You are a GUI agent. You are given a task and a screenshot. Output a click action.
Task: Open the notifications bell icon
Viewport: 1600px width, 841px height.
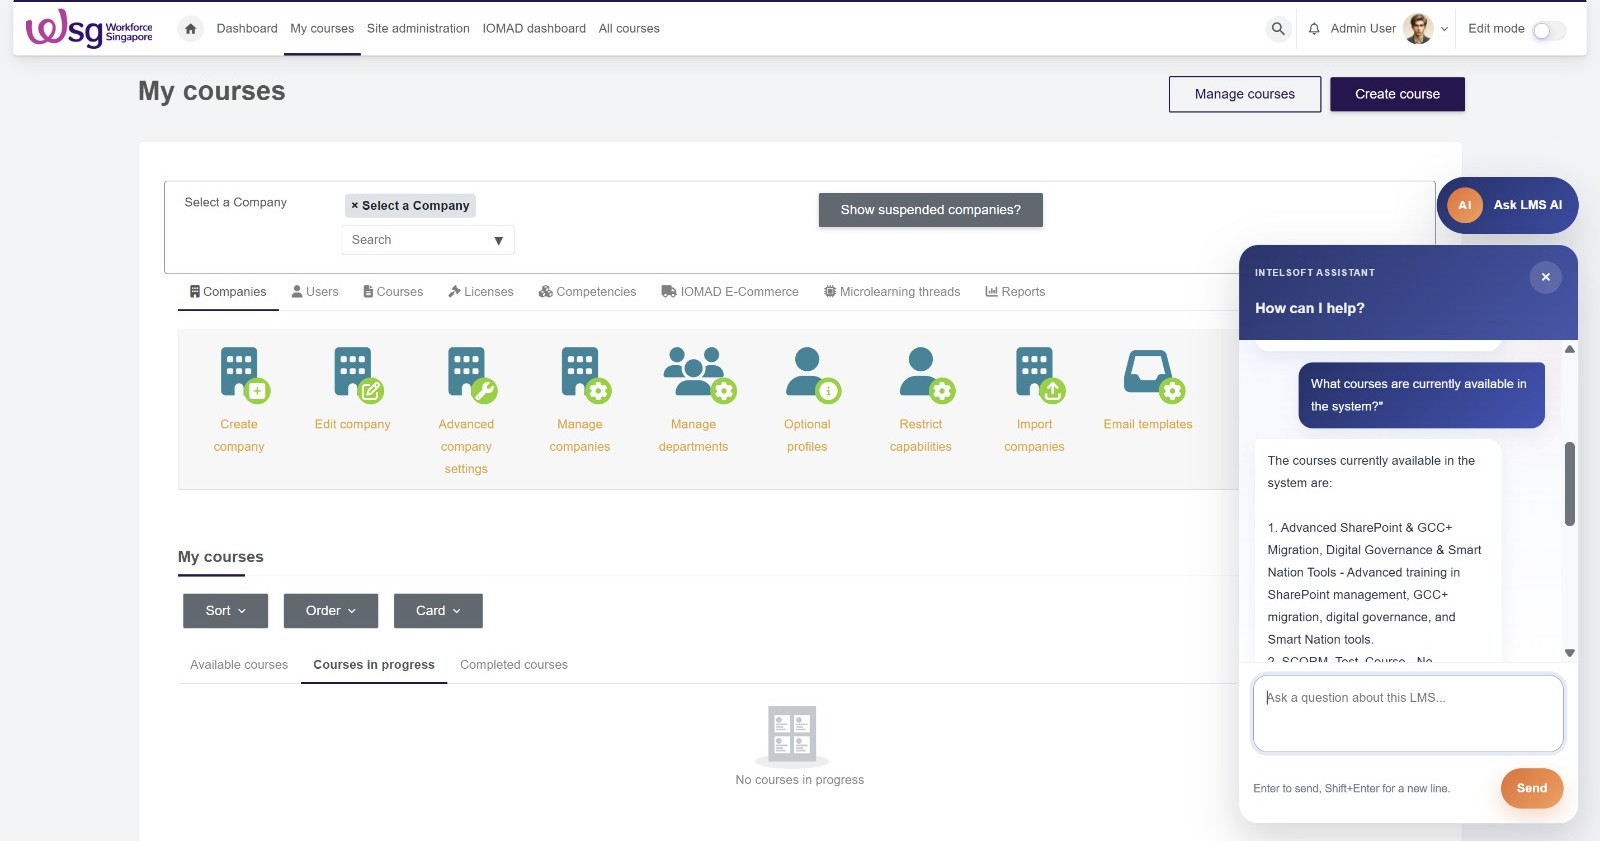[x=1314, y=29]
